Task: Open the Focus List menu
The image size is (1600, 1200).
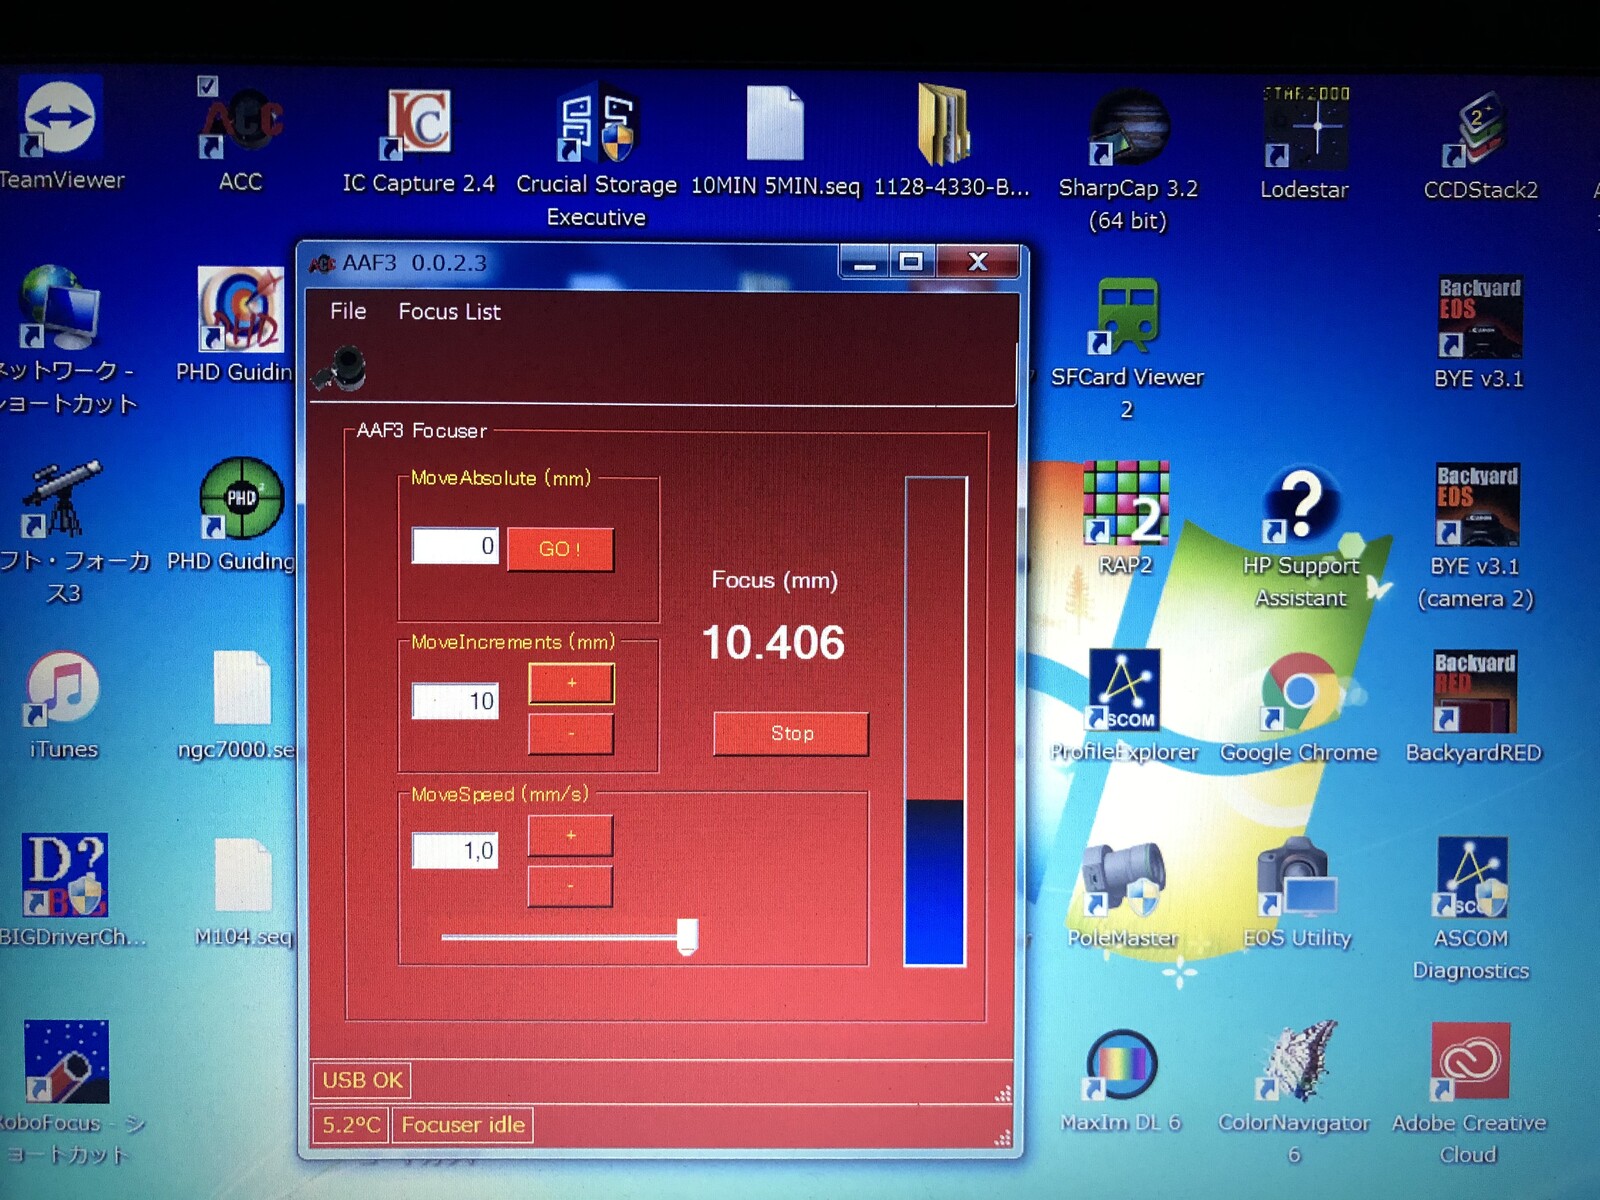Action: (449, 312)
